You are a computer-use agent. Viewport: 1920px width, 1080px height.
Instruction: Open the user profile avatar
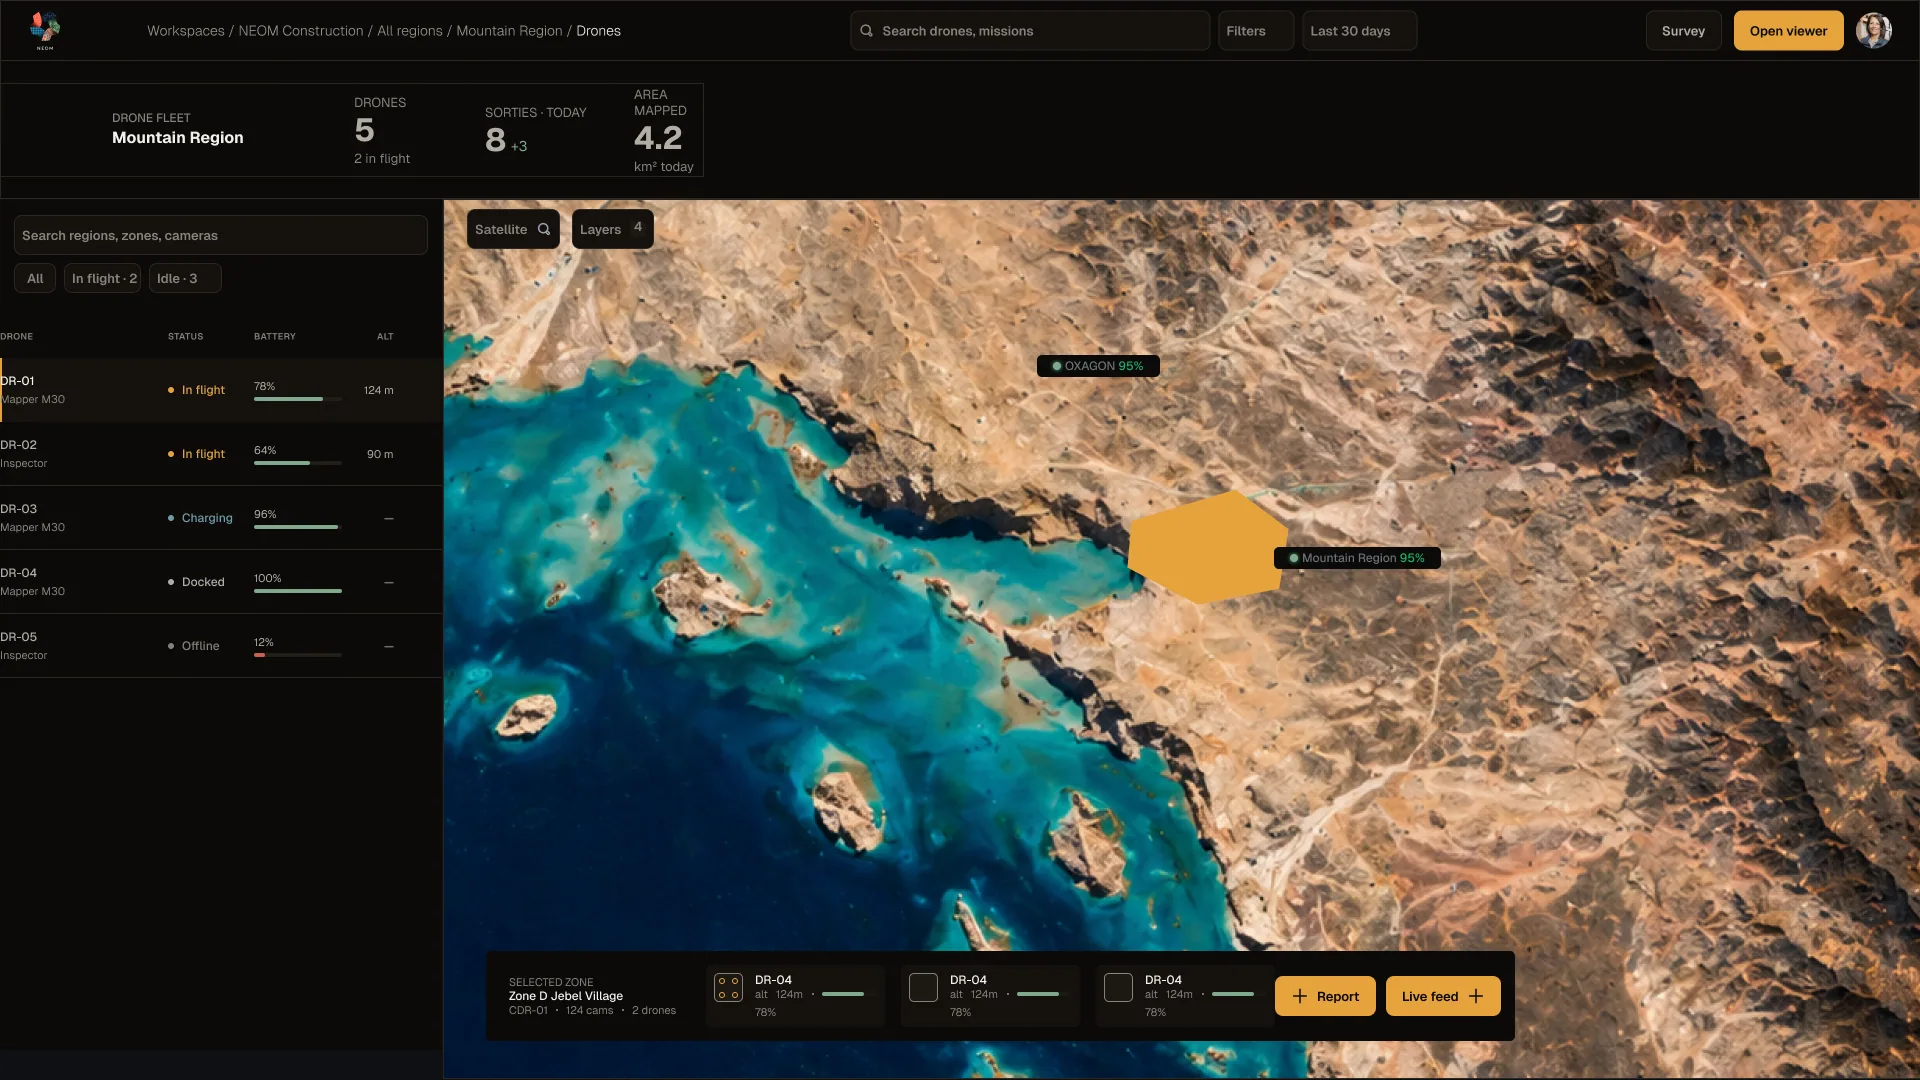point(1873,31)
